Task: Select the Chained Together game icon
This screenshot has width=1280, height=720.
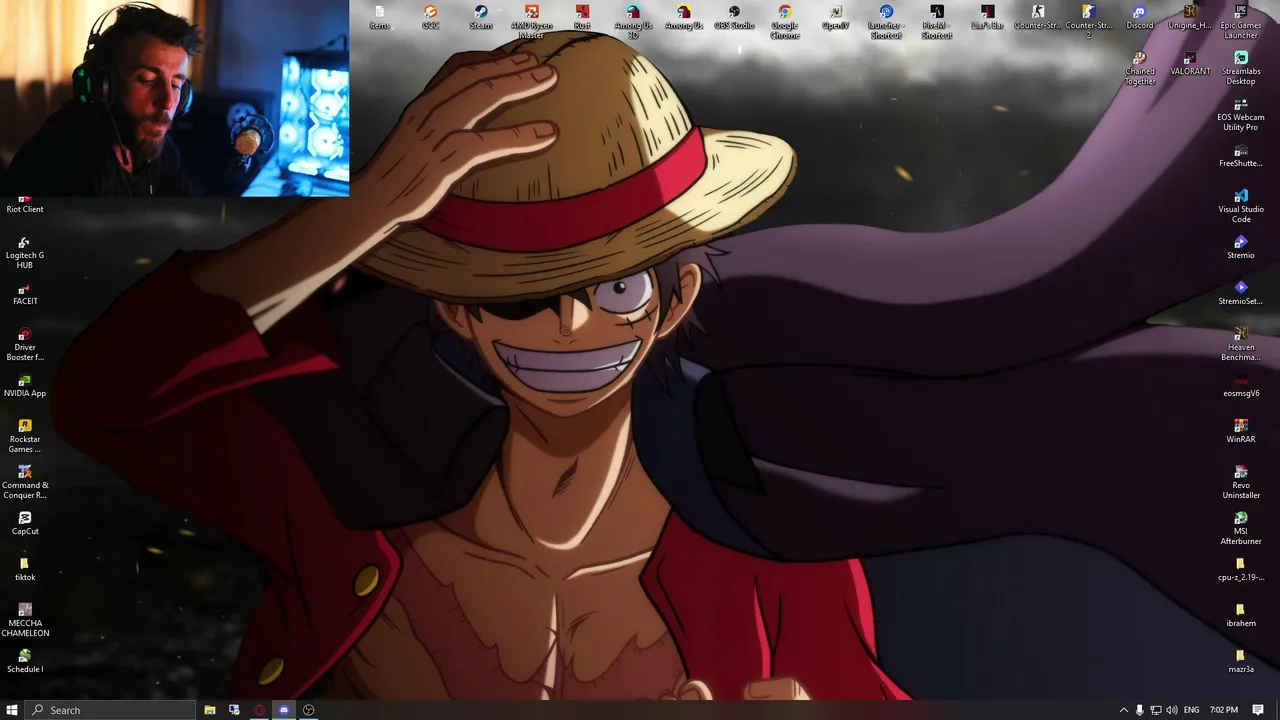Action: click(1139, 68)
